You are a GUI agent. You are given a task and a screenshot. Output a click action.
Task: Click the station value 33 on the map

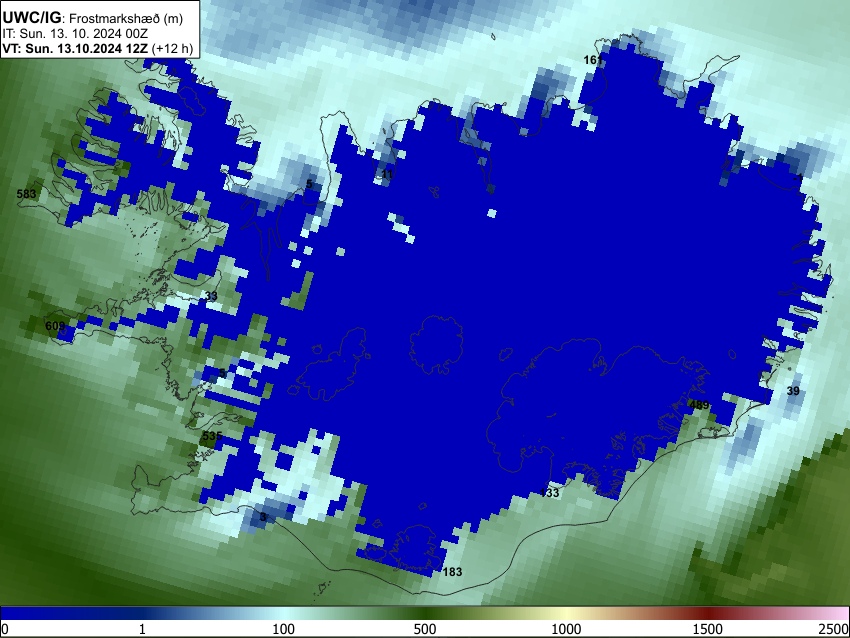(x=211, y=296)
